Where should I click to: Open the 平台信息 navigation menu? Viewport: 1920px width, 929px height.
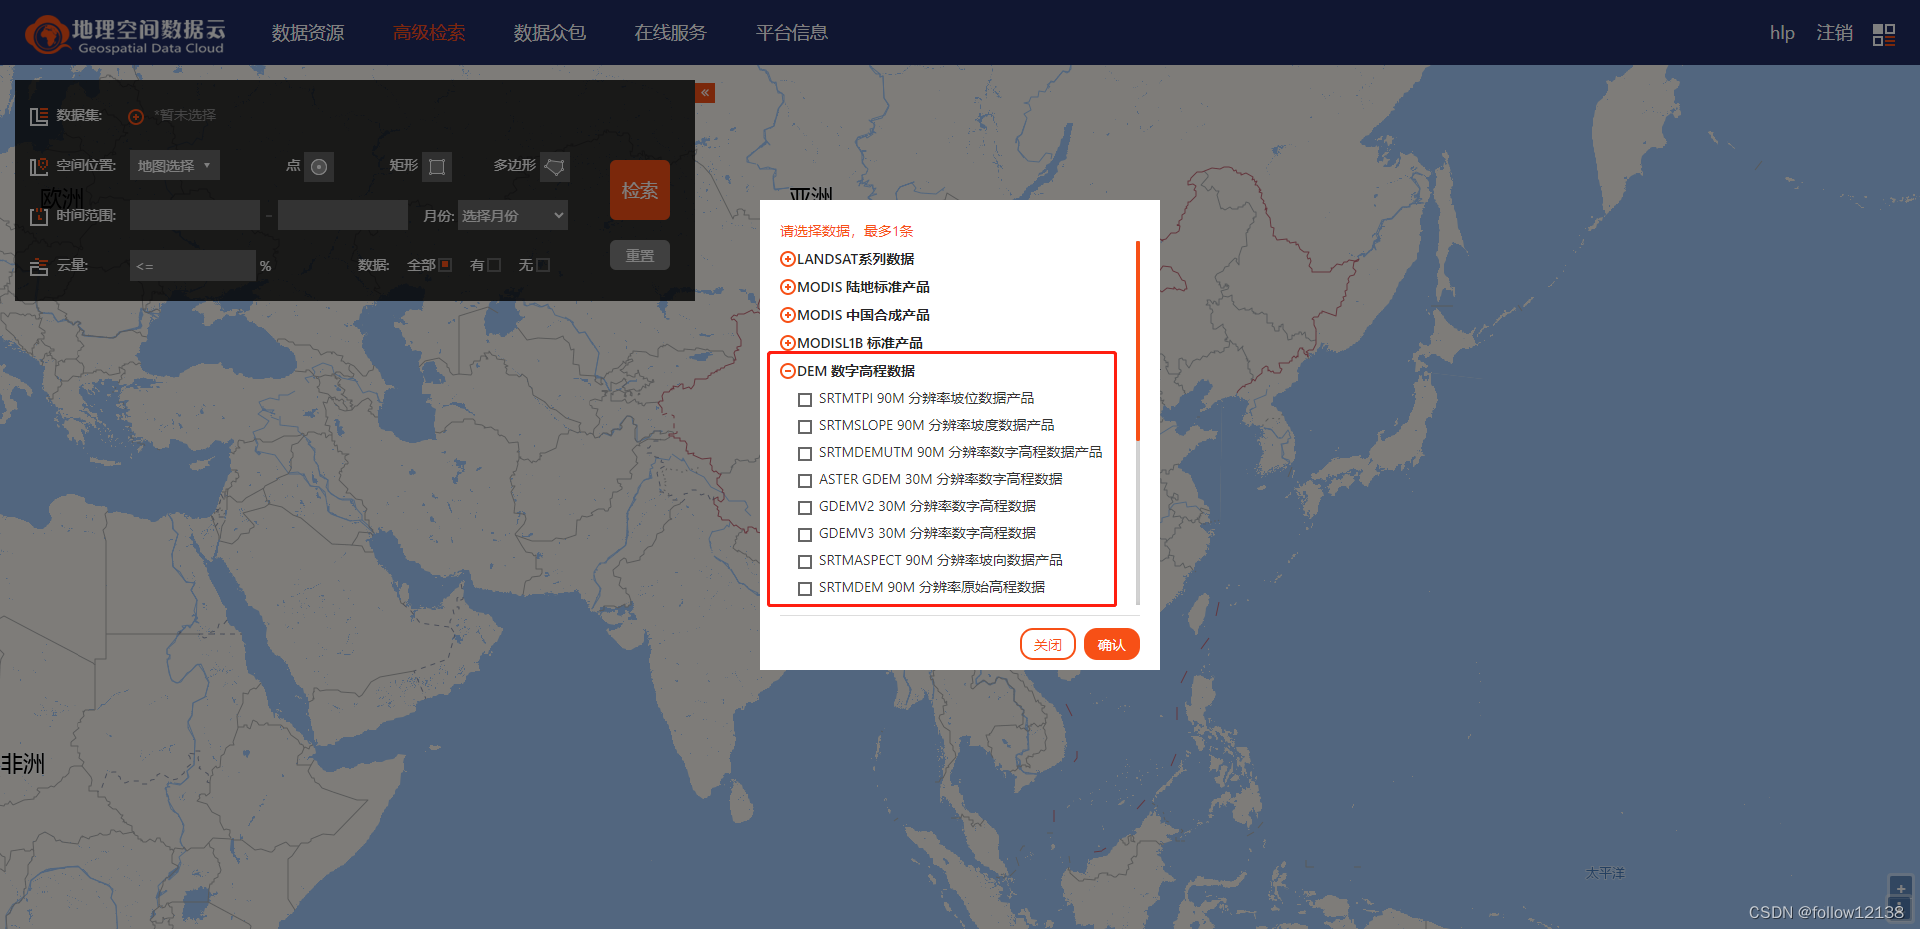791,32
